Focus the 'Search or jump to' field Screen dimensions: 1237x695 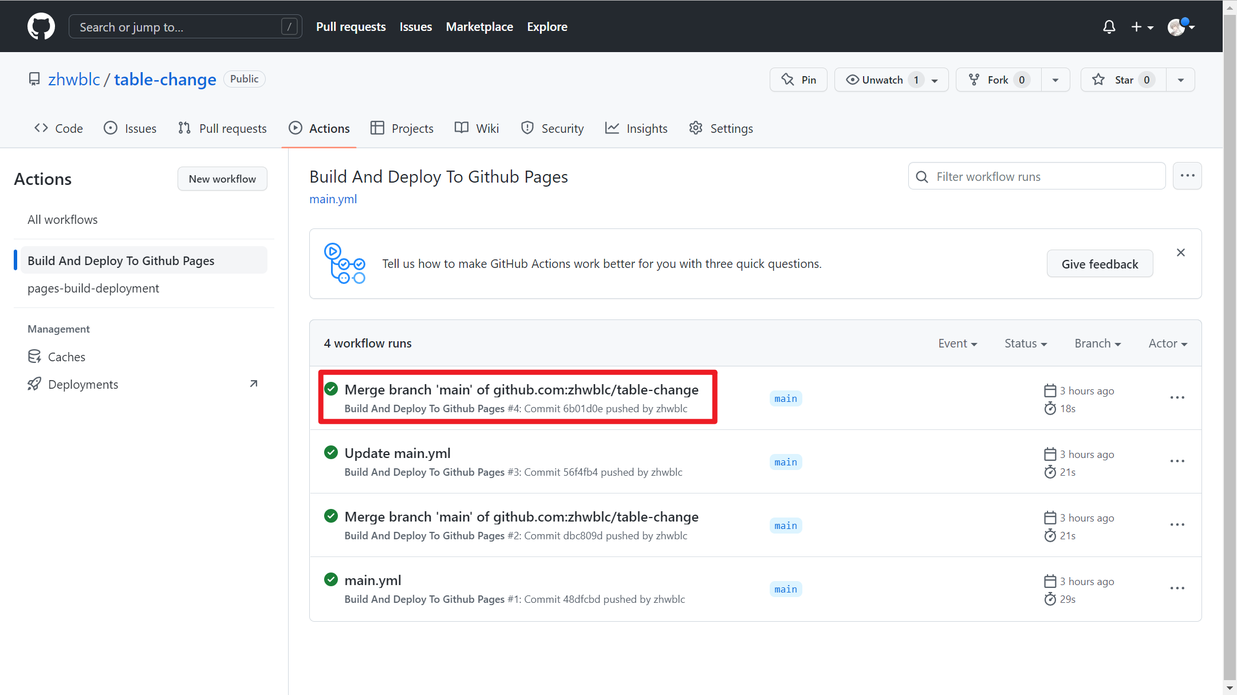[185, 27]
